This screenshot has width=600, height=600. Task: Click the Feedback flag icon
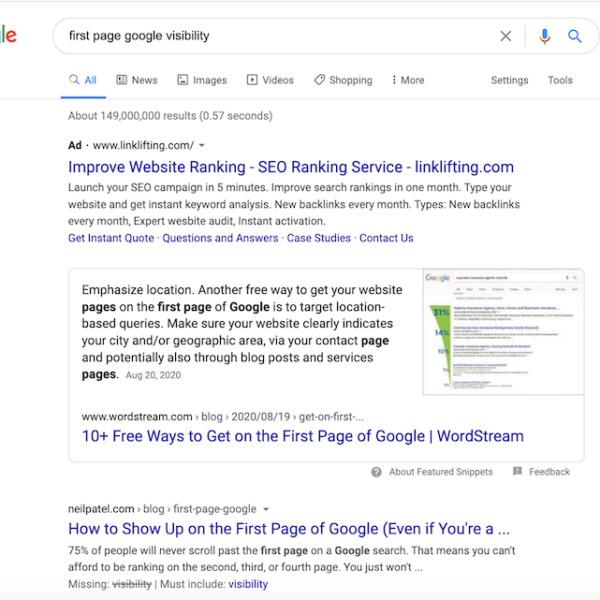[x=517, y=472]
